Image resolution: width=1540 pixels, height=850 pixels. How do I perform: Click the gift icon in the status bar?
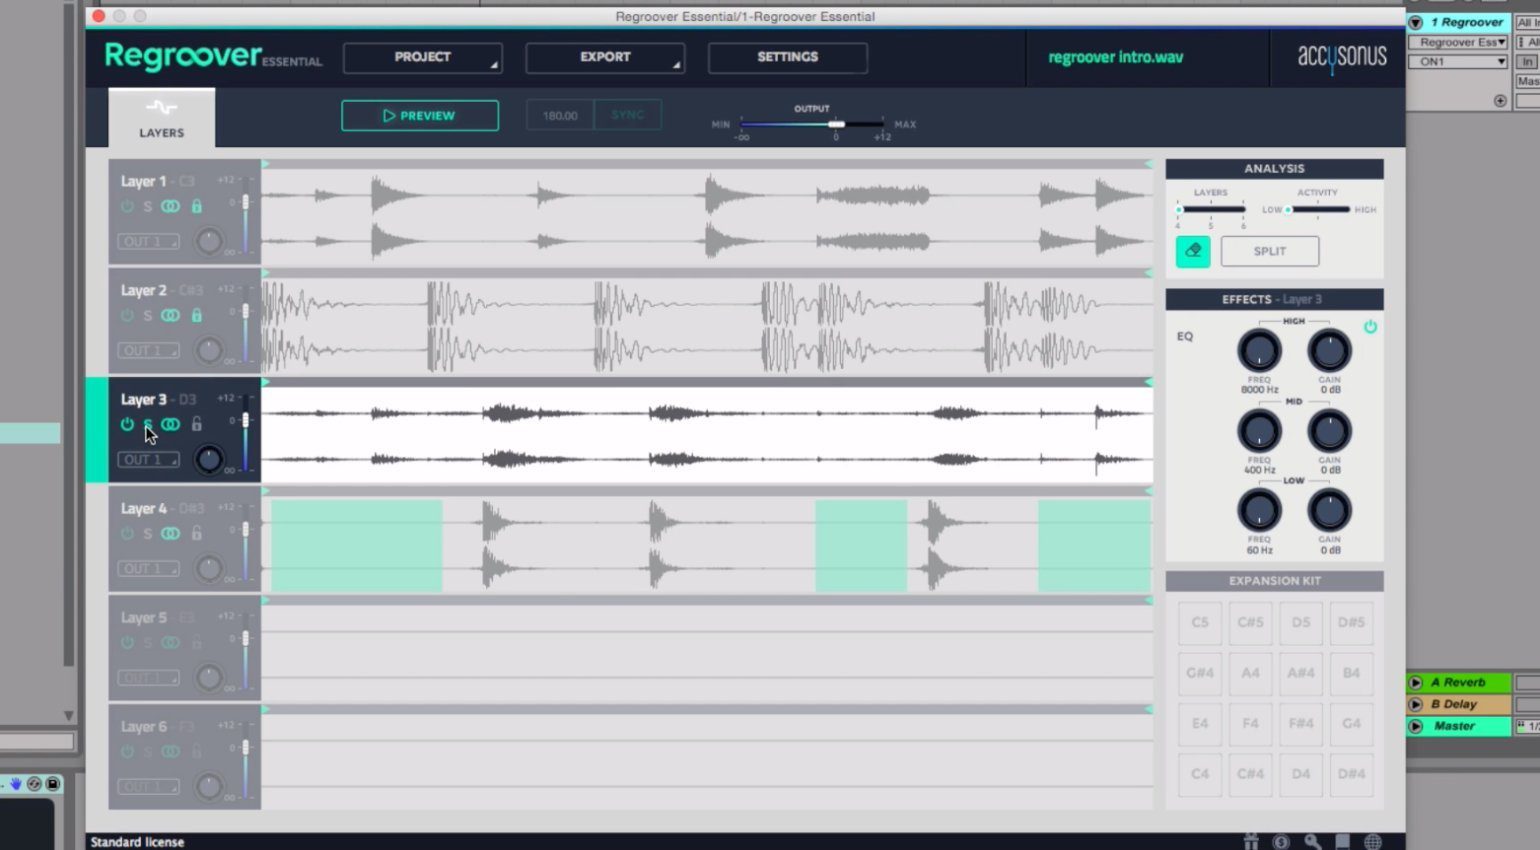pyautogui.click(x=1250, y=842)
